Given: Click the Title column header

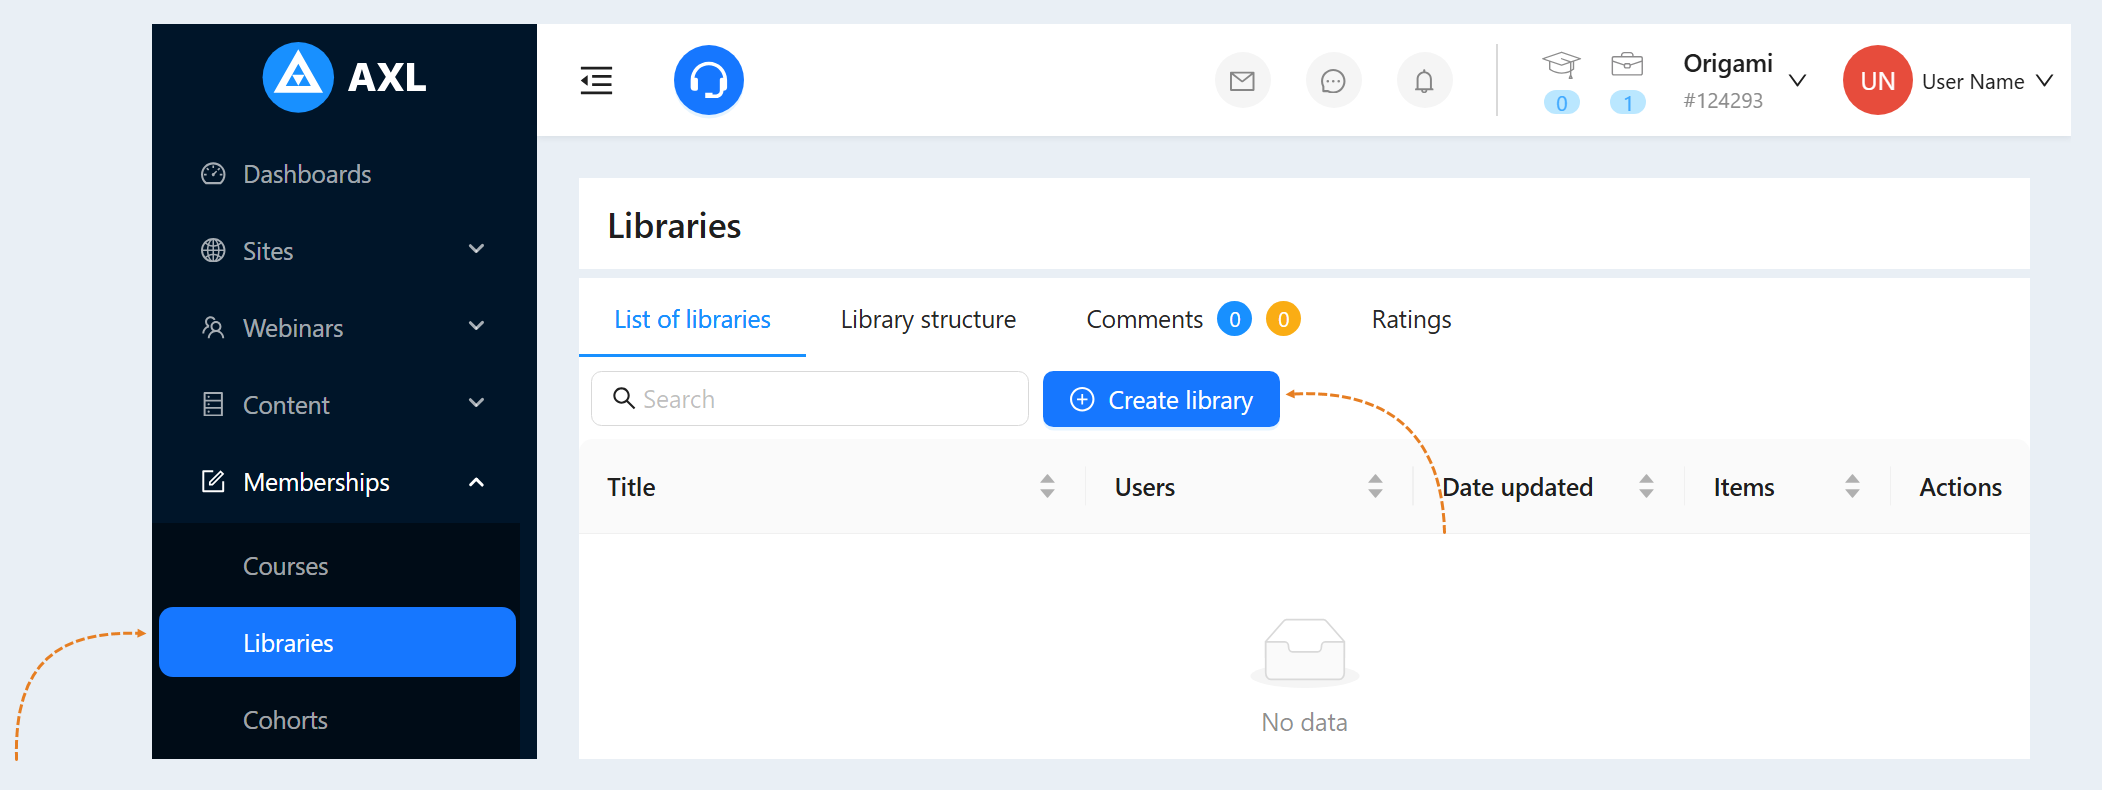Looking at the screenshot, I should [x=631, y=487].
